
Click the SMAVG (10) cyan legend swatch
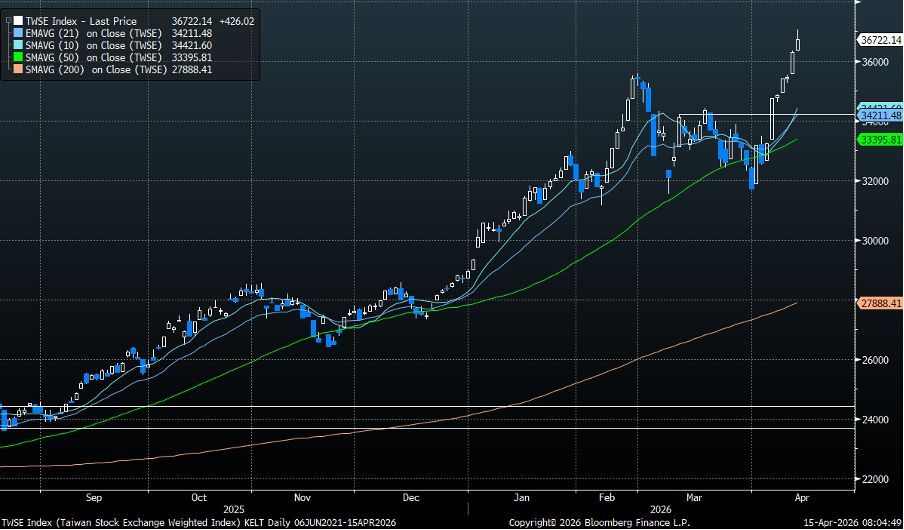(17, 46)
